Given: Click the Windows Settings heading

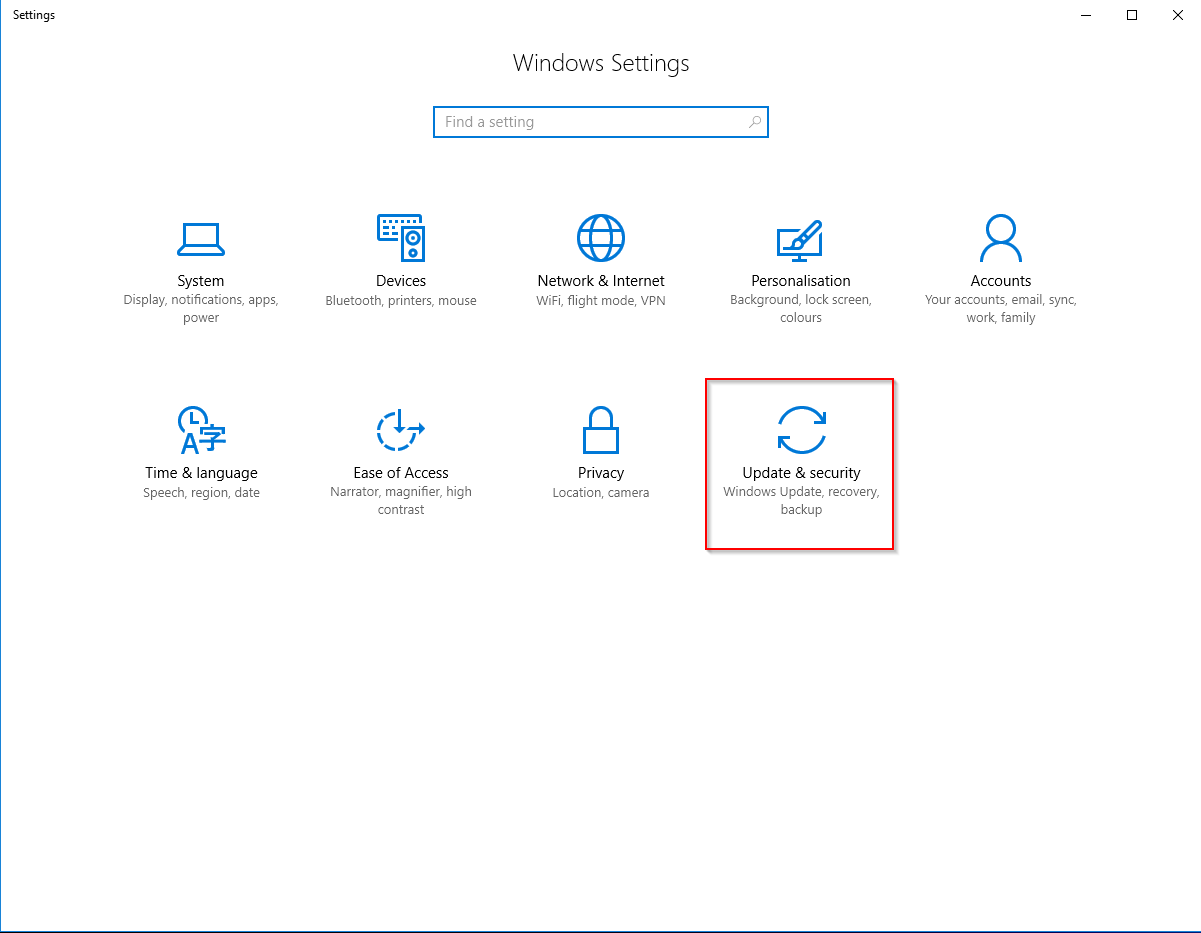Looking at the screenshot, I should tap(601, 63).
